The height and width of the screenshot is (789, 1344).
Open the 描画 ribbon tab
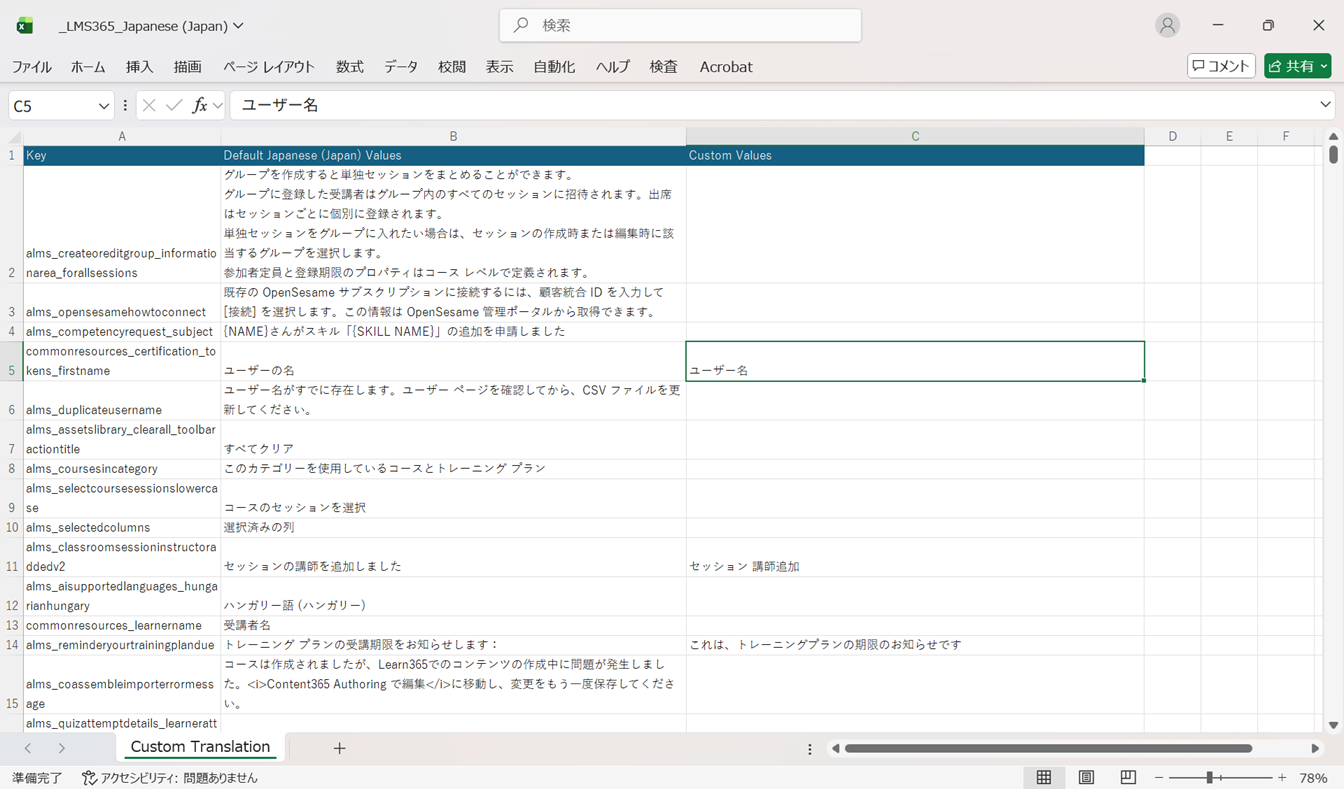coord(187,67)
